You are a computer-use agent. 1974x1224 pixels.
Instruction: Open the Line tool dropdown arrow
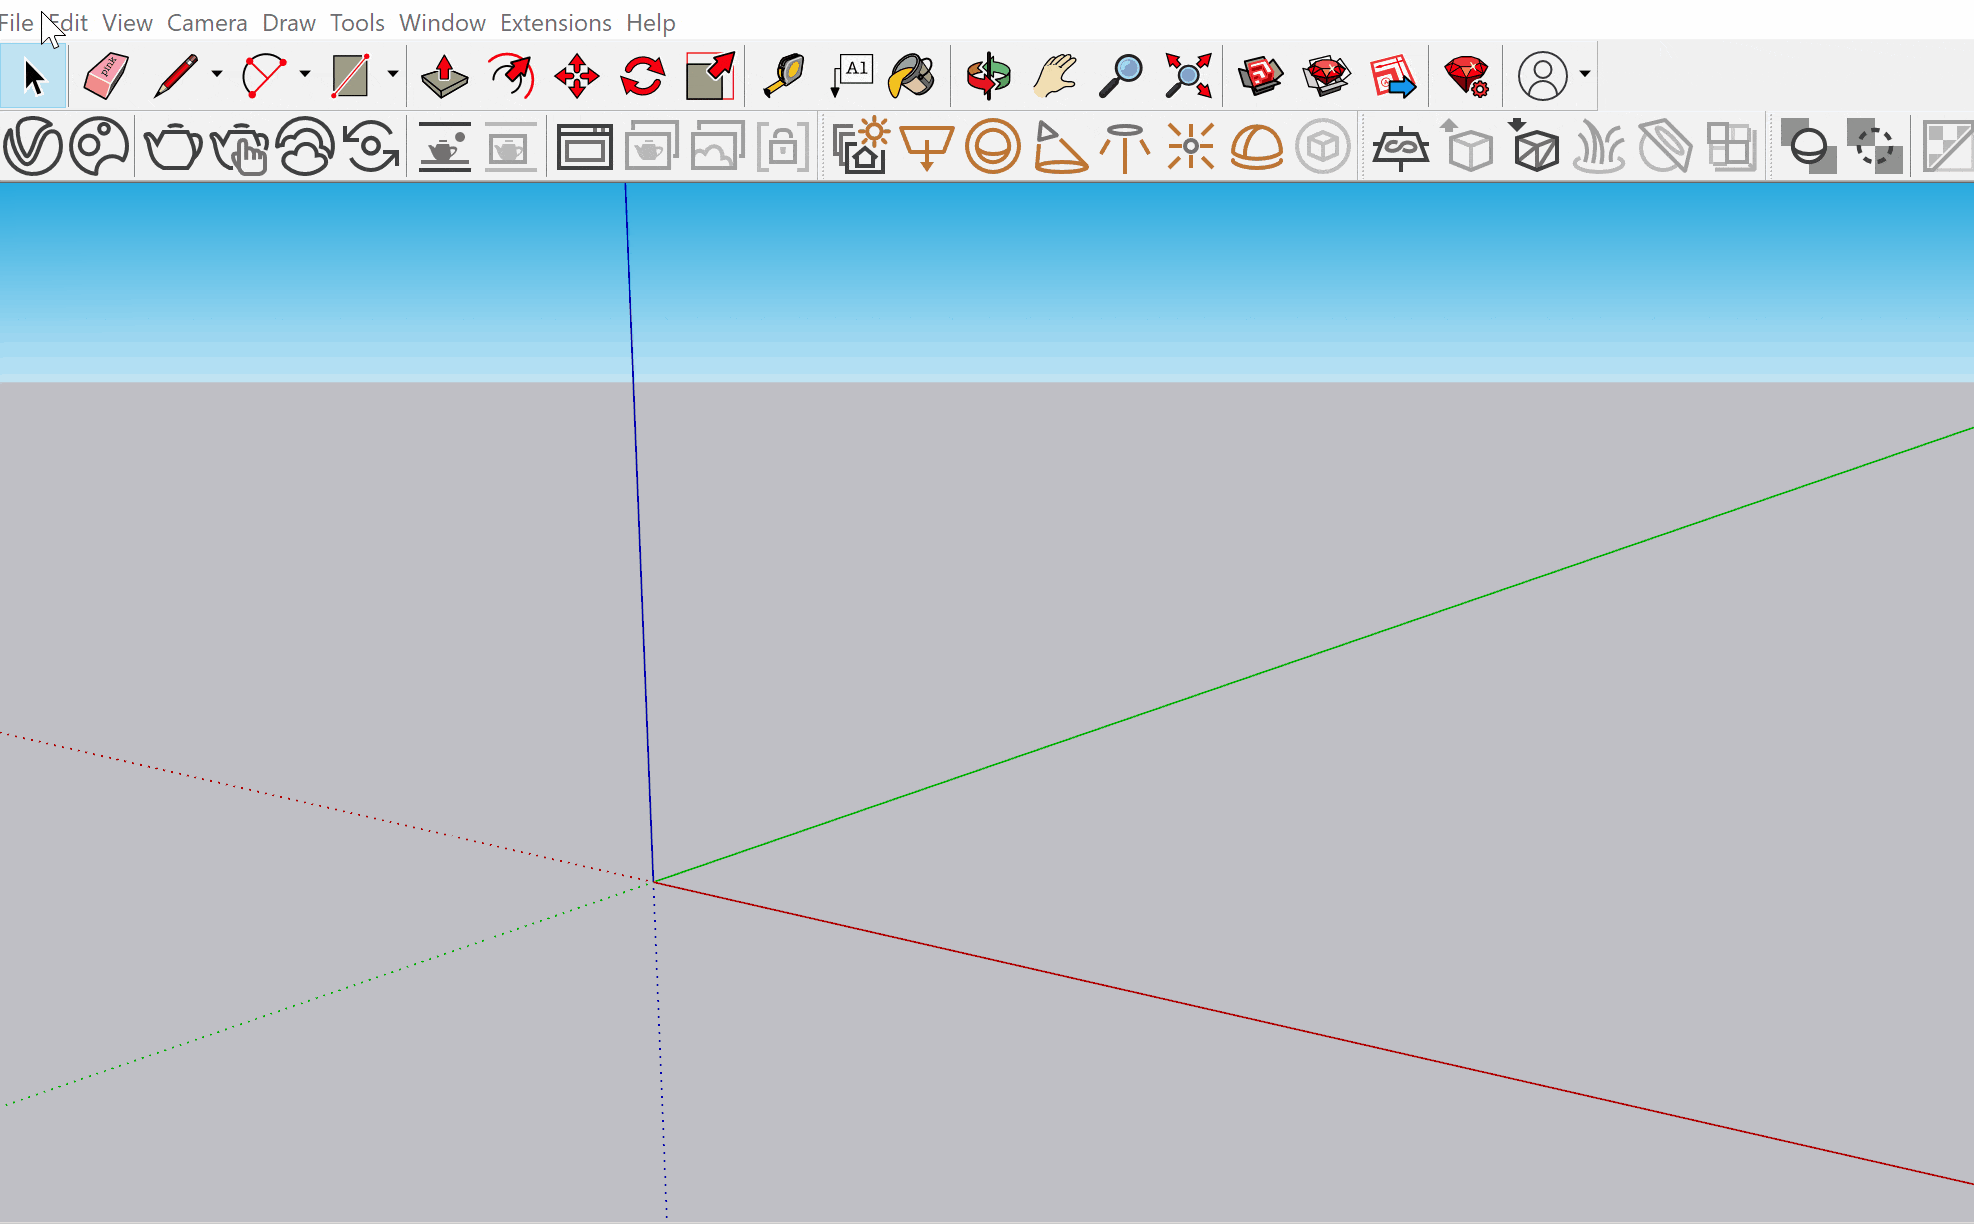pyautogui.click(x=216, y=74)
